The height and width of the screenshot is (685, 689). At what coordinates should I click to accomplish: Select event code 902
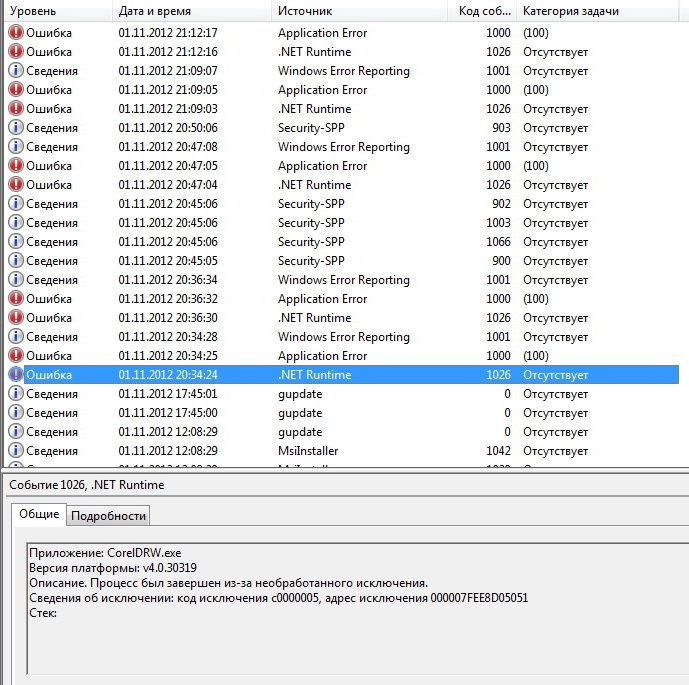[501, 204]
